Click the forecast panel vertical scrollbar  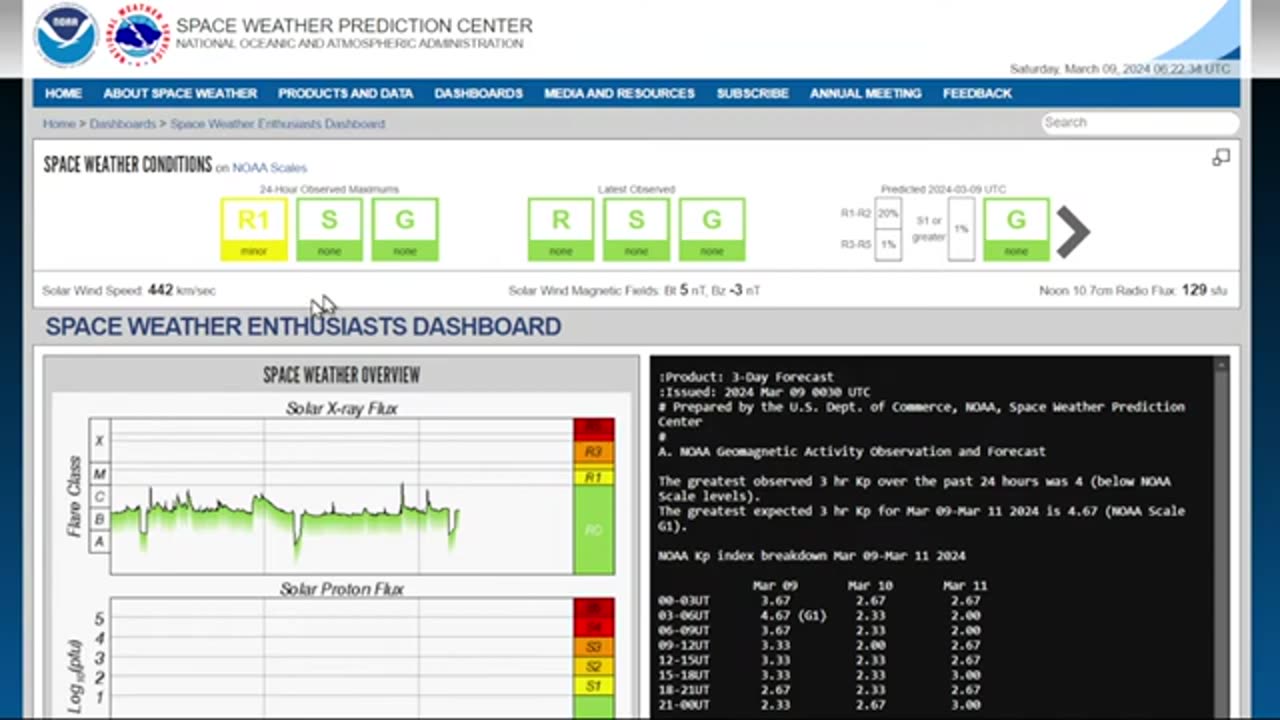[1221, 536]
